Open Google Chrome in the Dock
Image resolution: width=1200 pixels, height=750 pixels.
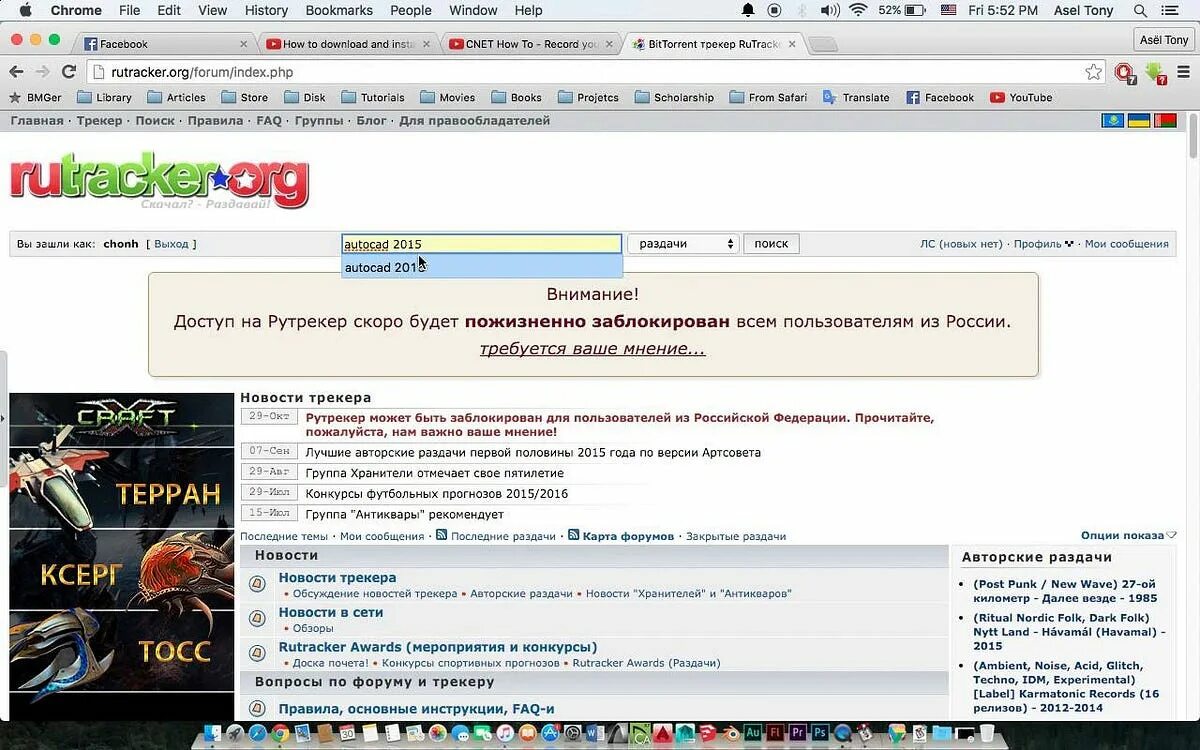(x=281, y=734)
